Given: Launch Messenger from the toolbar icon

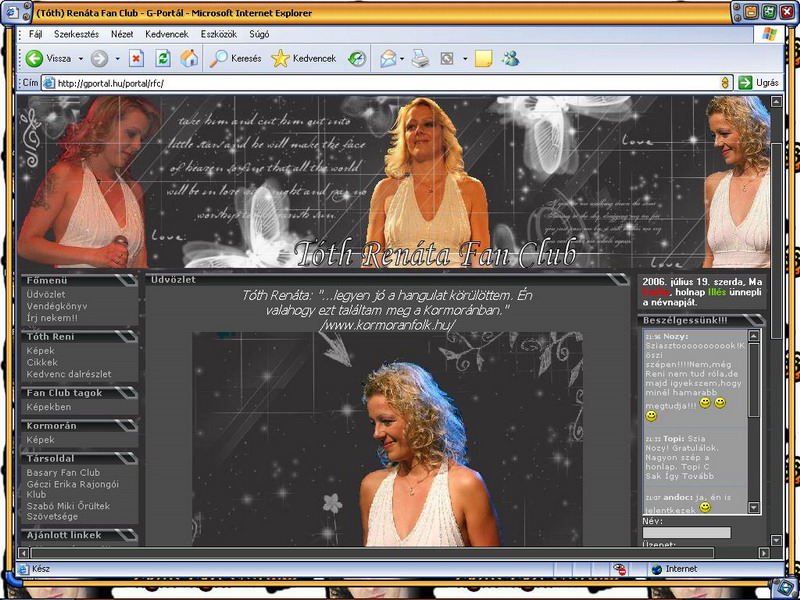Looking at the screenshot, I should coord(510,58).
